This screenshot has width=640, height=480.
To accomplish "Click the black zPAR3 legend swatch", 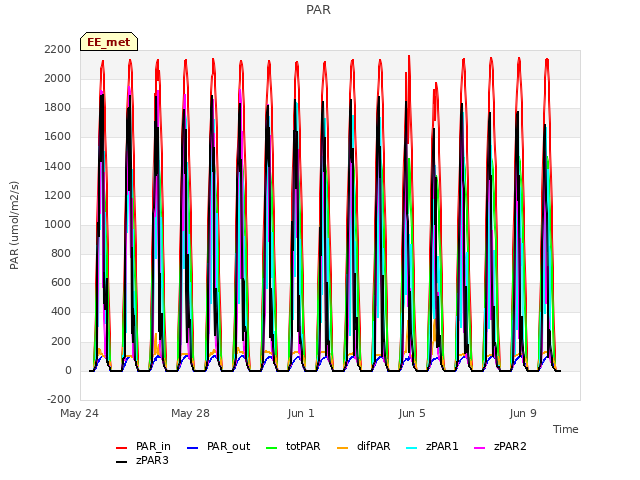I will click(122, 462).
